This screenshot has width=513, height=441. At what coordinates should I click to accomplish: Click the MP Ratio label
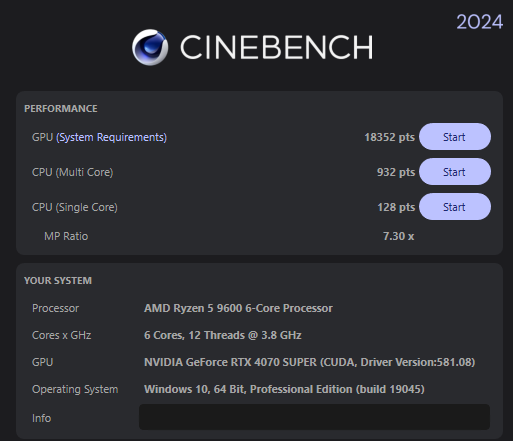[66, 236]
